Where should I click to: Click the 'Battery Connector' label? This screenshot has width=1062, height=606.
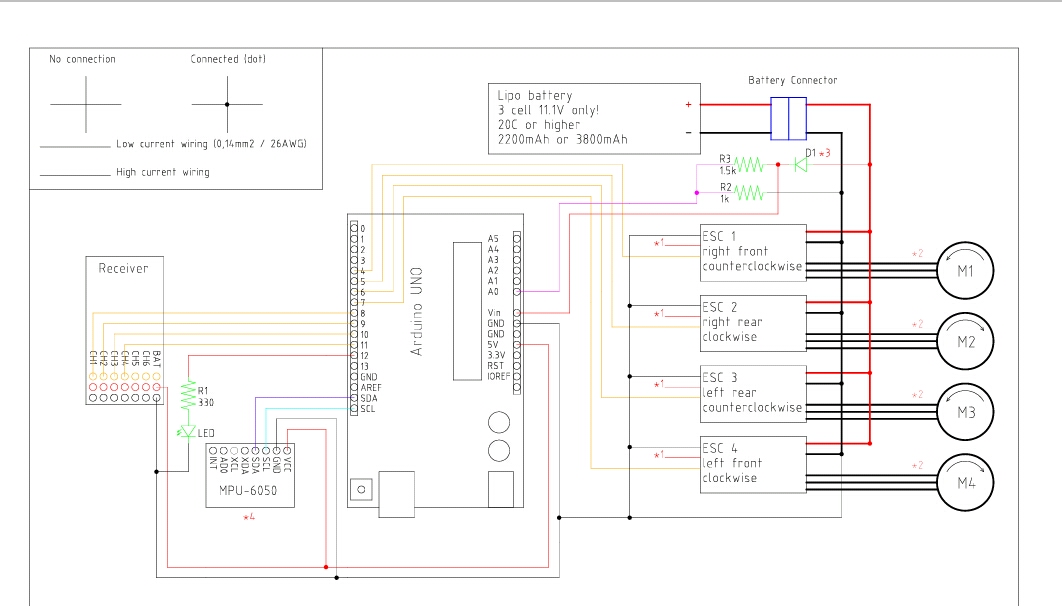(792, 80)
